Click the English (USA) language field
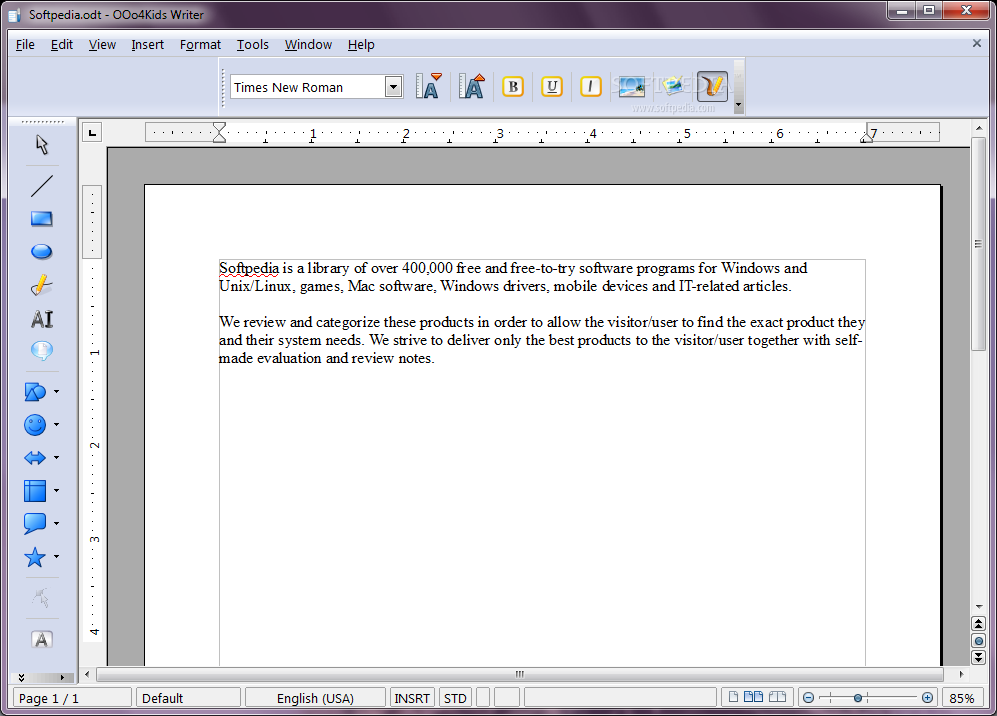Viewport: 997px width, 716px height. coord(315,698)
